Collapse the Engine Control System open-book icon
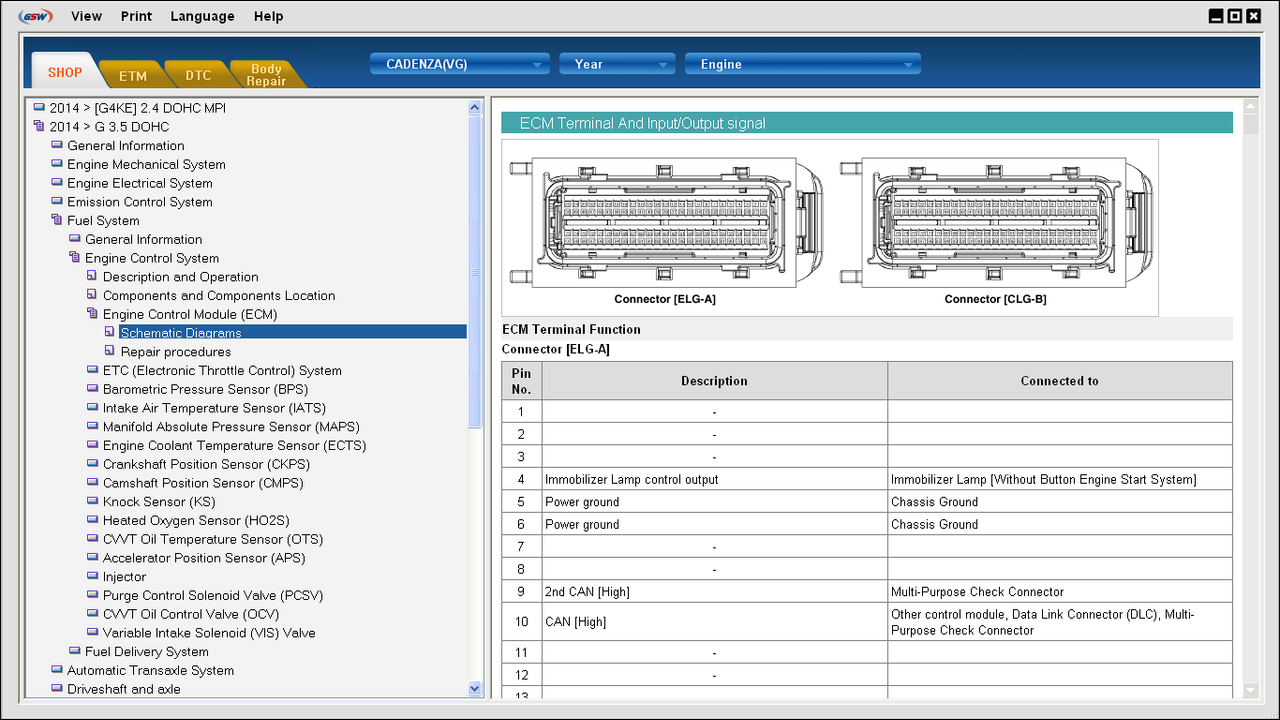1280x720 pixels. point(75,258)
